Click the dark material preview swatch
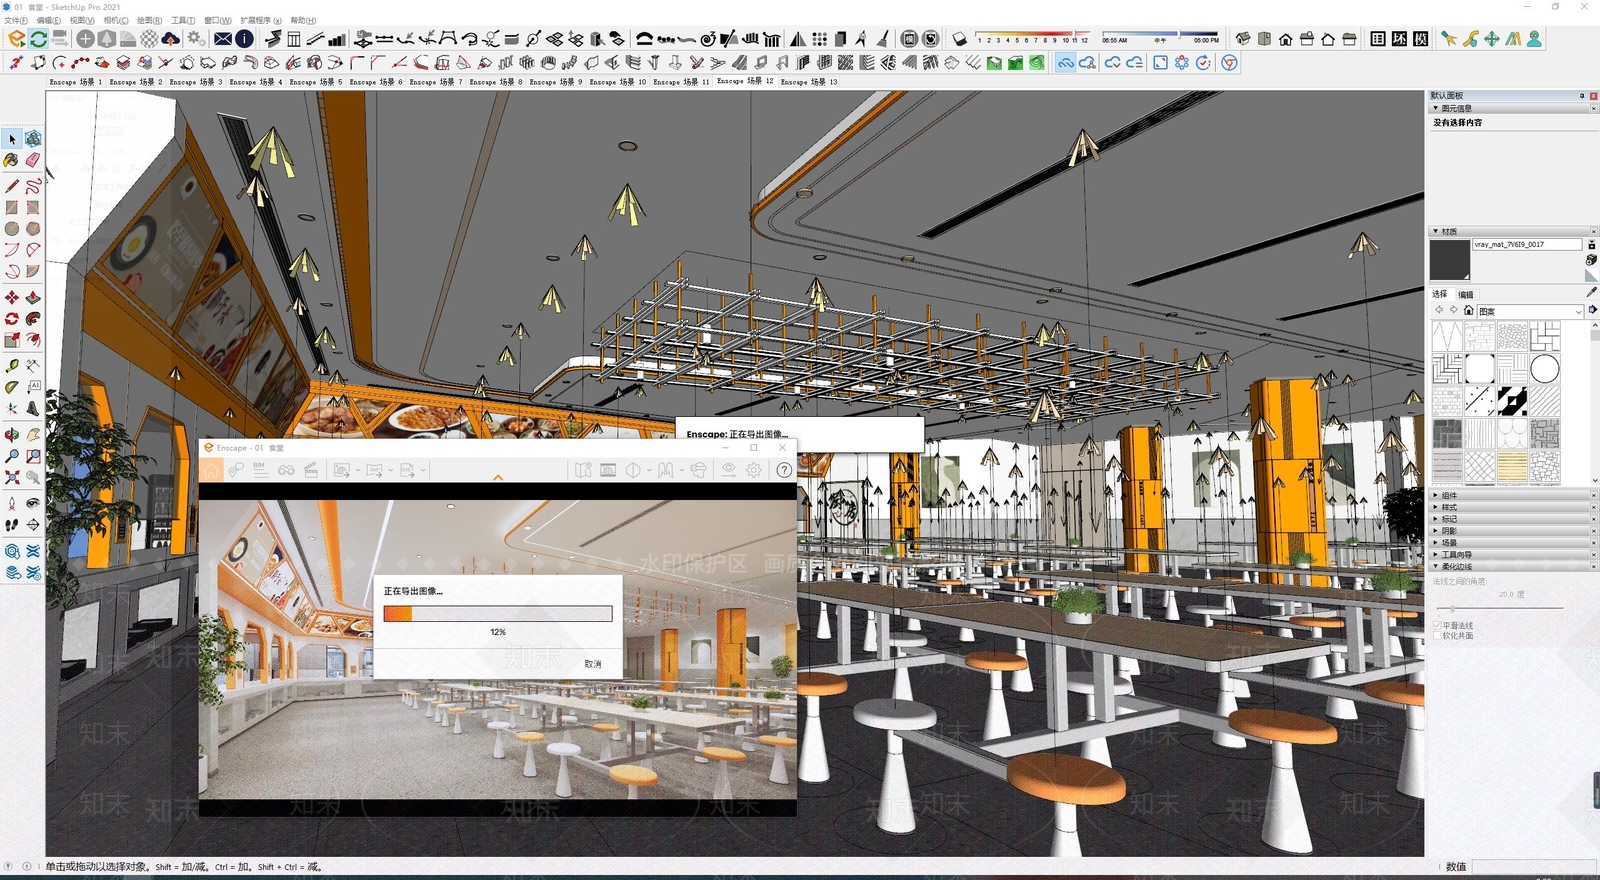Screen dimensions: 1600x880 point(1449,260)
